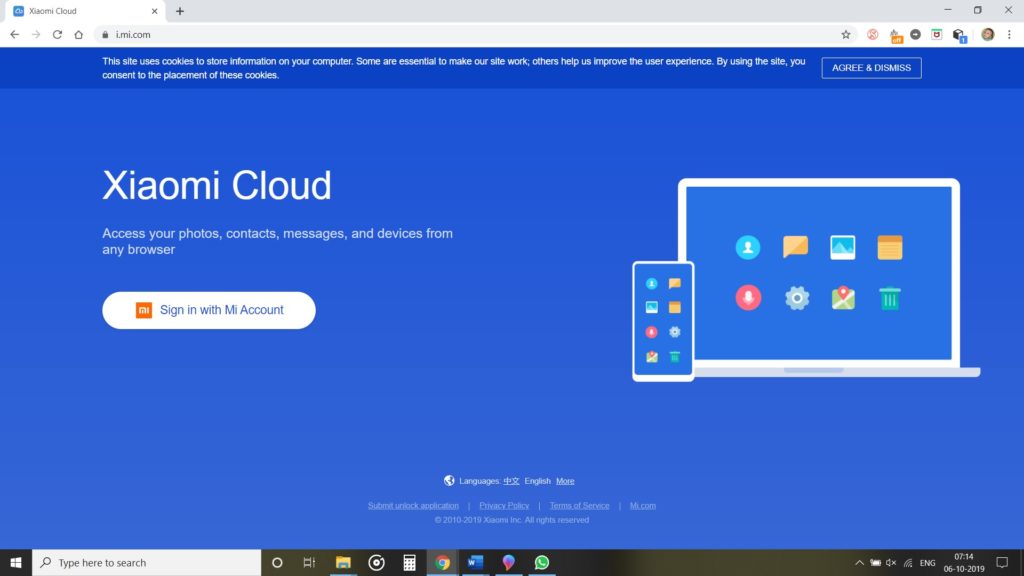Select the English language option
The width and height of the screenshot is (1024, 576).
(x=537, y=481)
